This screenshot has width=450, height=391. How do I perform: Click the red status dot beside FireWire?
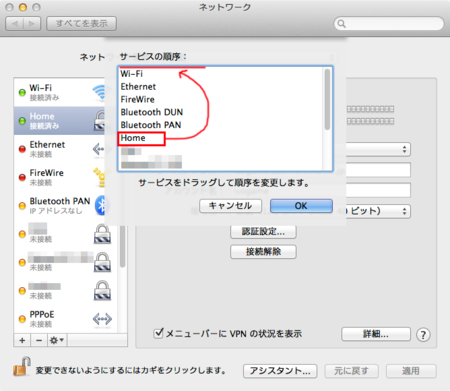pyautogui.click(x=22, y=177)
